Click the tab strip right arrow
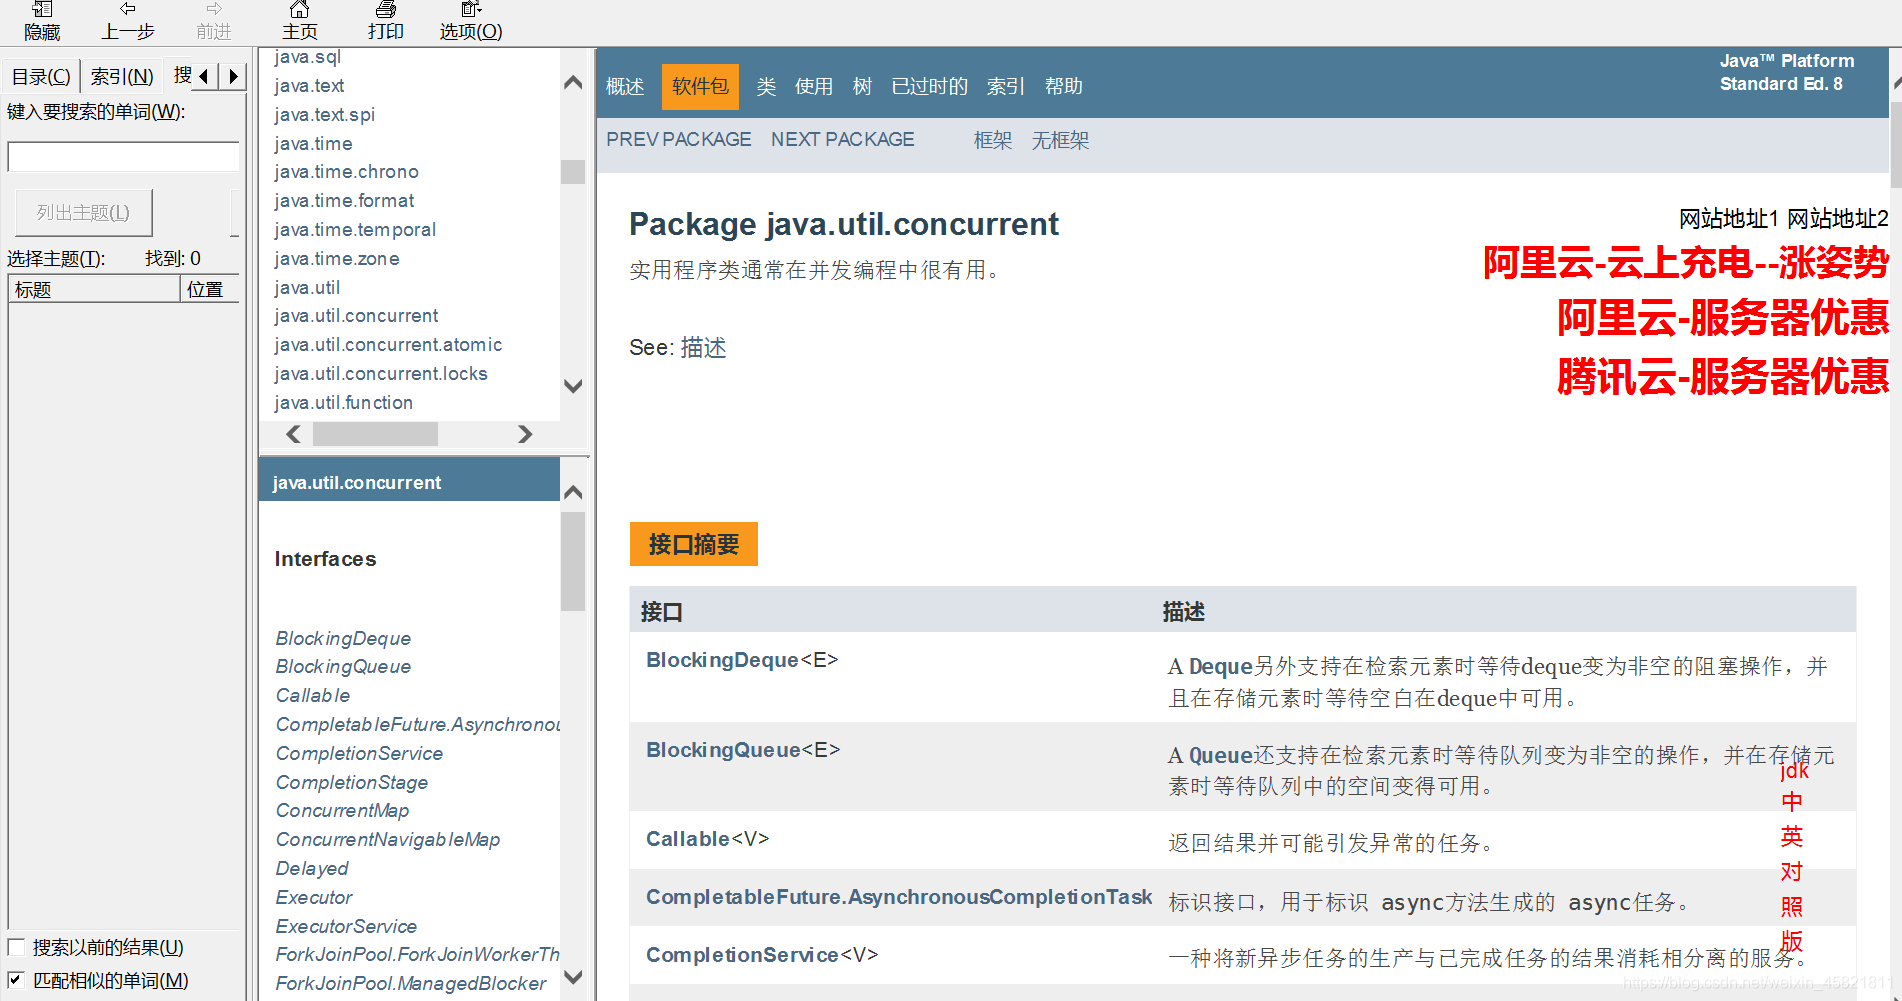 233,76
